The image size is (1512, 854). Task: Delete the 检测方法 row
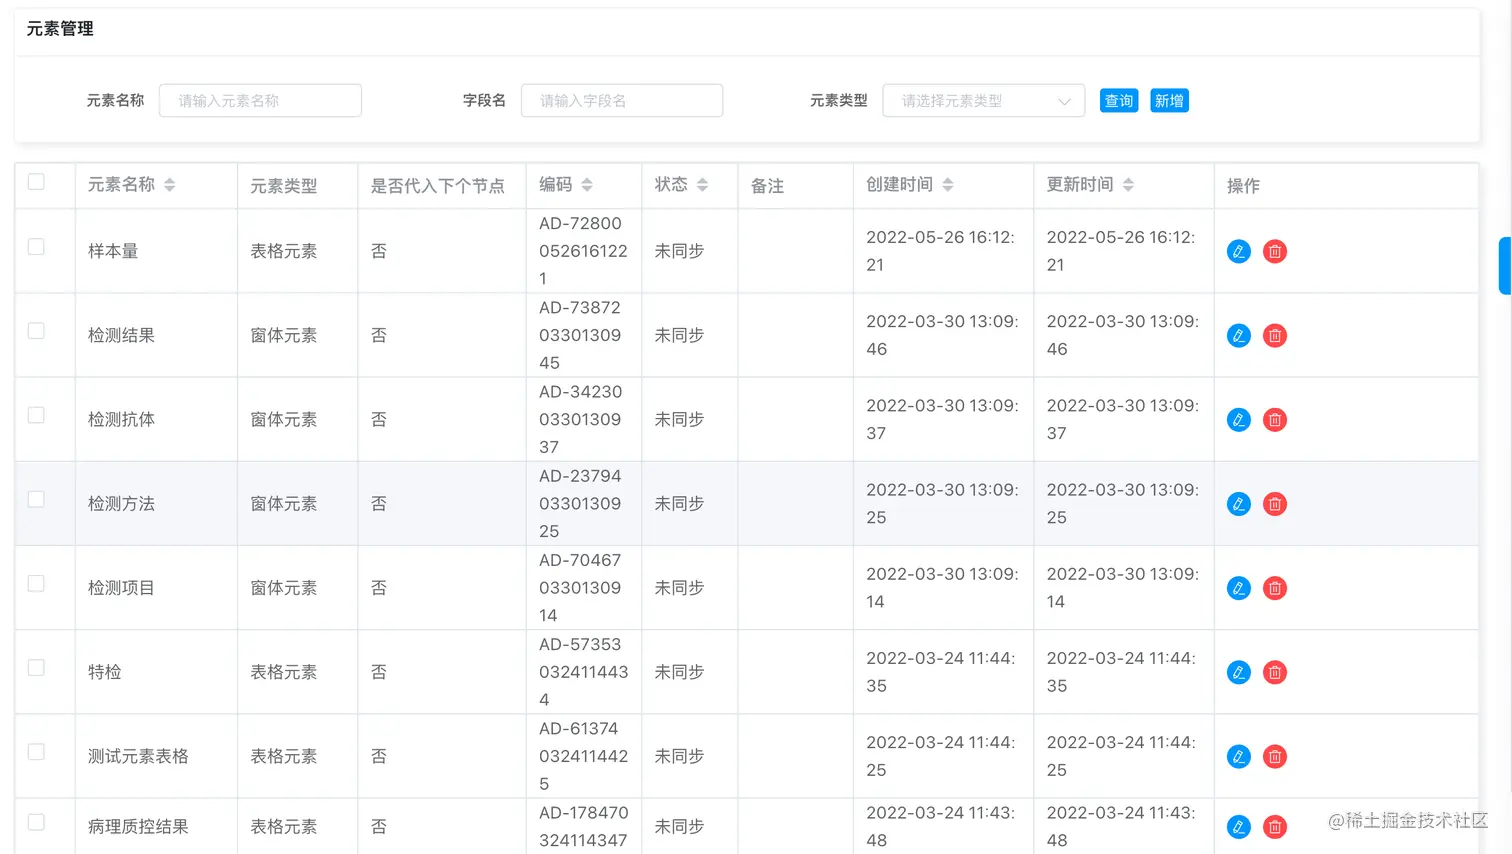(1274, 504)
